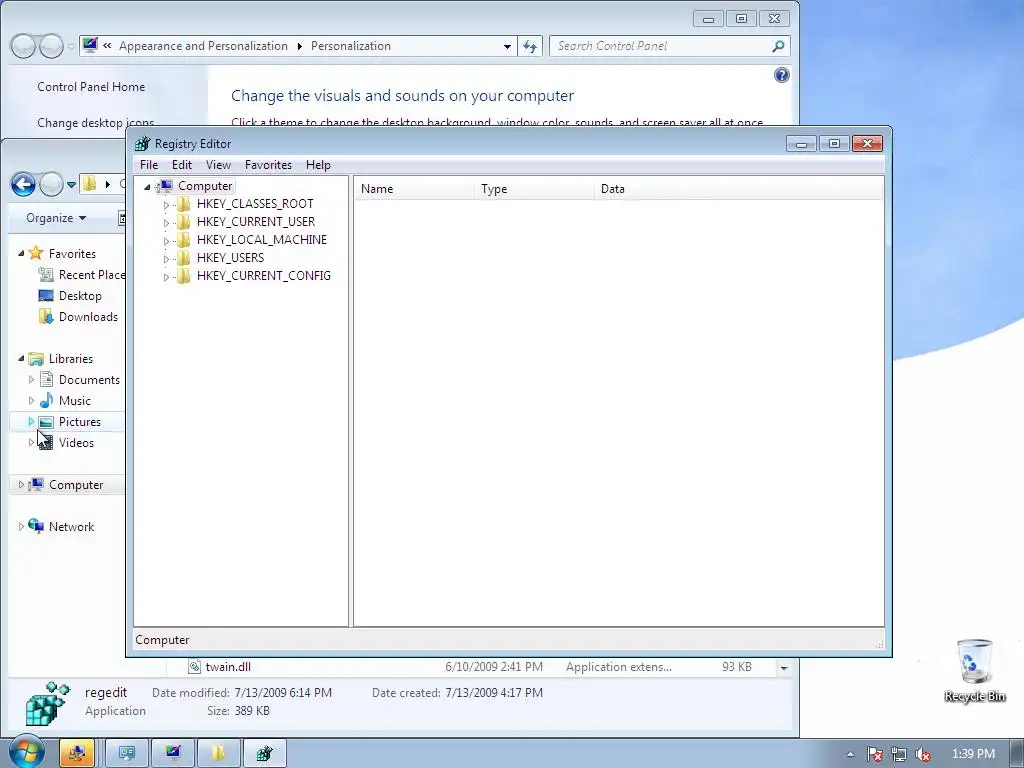Screen dimensions: 1024x768
Task: Expand Computer node in Explorer sidebar
Action: click(21, 485)
